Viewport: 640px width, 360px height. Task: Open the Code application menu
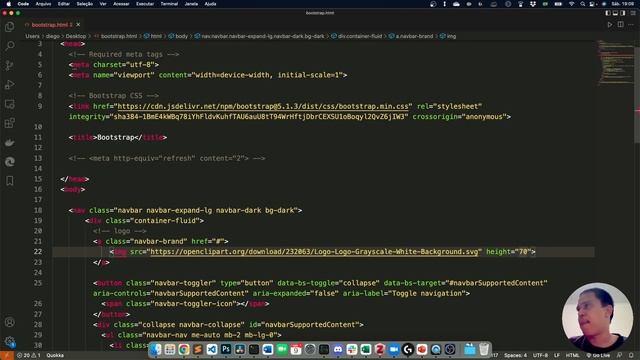click(23, 4)
